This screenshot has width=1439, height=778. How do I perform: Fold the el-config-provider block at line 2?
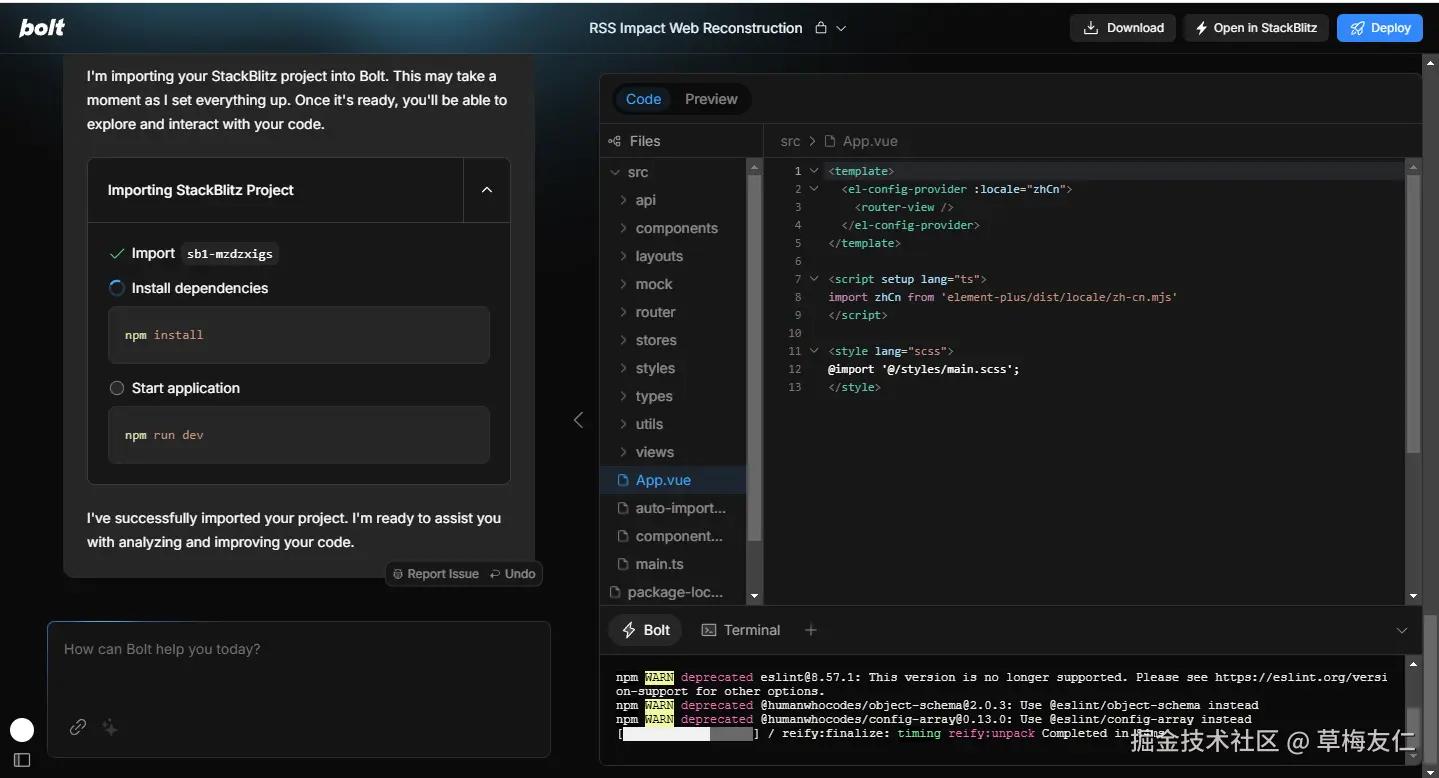point(814,189)
